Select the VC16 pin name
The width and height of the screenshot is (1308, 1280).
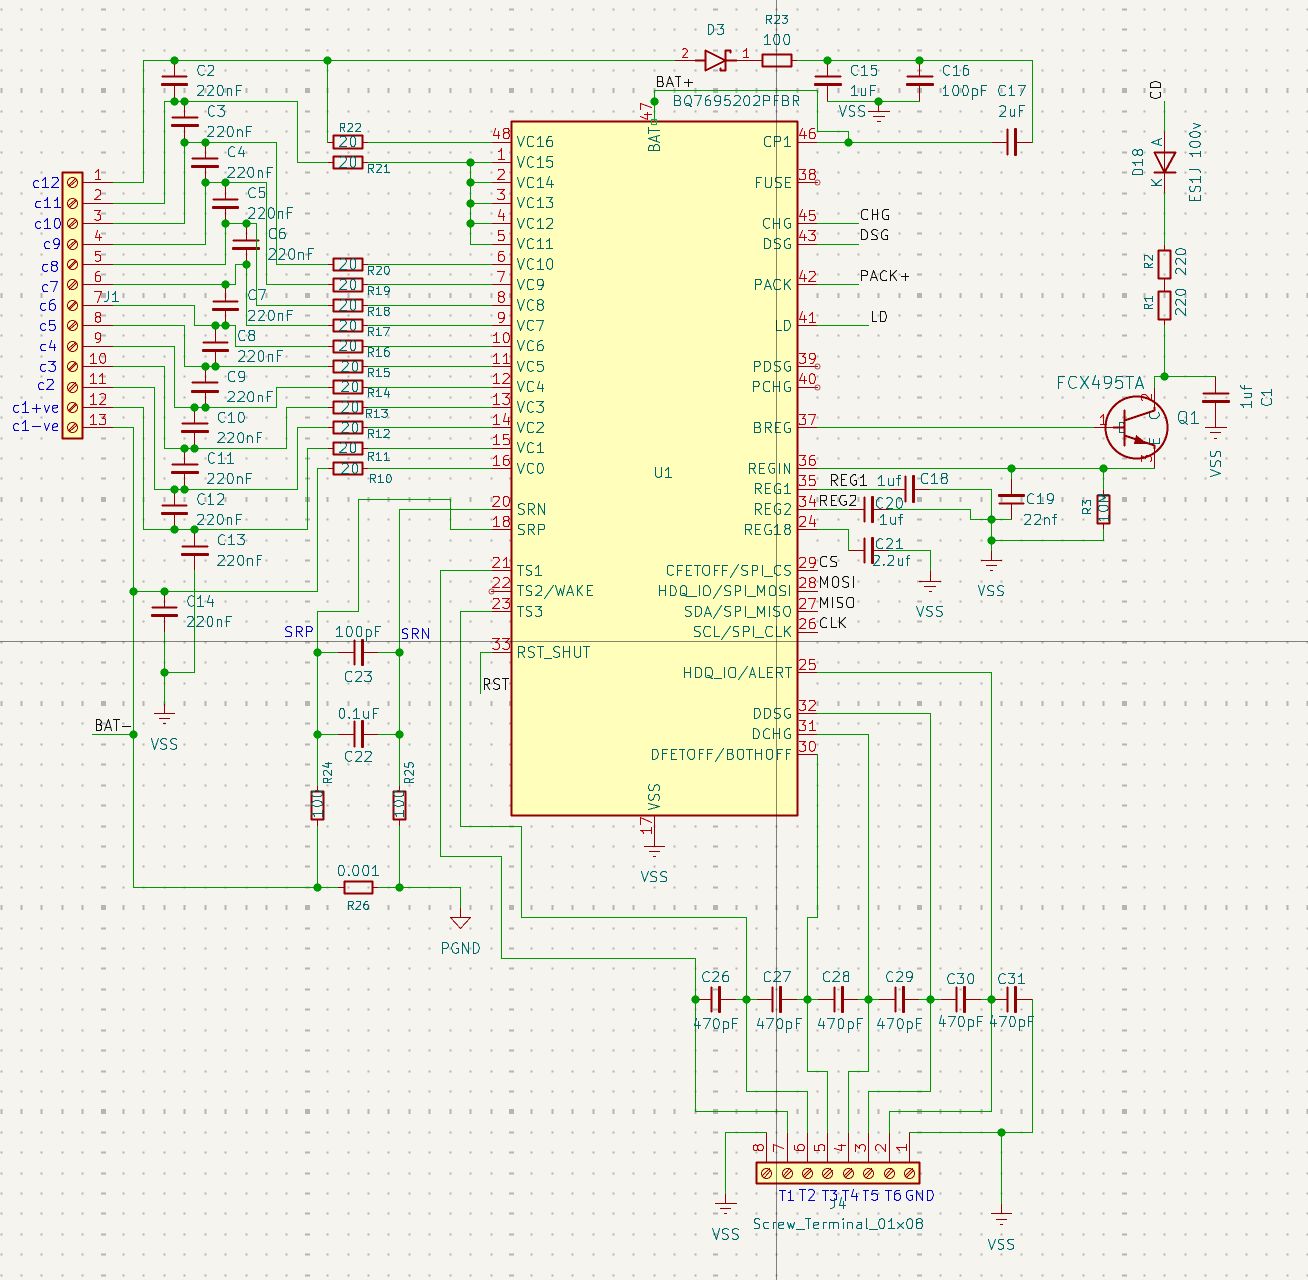pos(535,142)
